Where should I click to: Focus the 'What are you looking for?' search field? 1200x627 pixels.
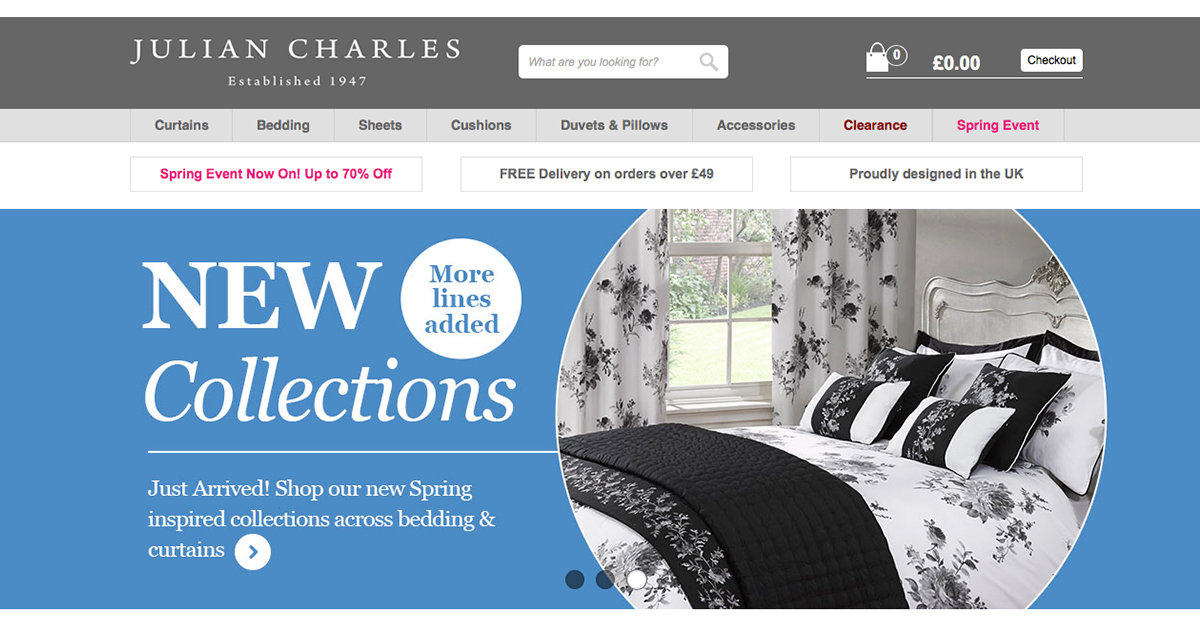(610, 62)
